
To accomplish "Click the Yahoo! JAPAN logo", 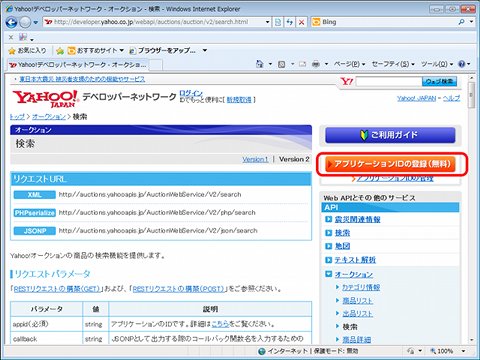I will [45, 99].
